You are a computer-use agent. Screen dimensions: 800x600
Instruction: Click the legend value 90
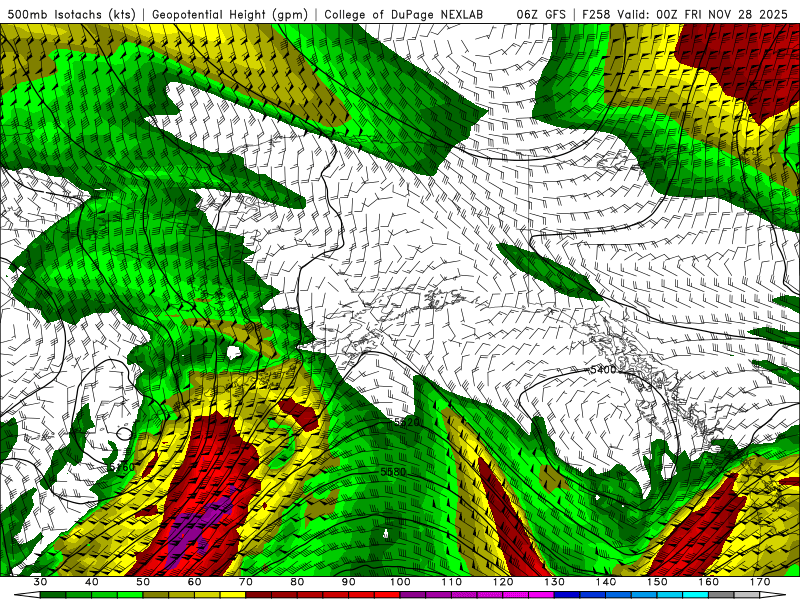(x=349, y=582)
